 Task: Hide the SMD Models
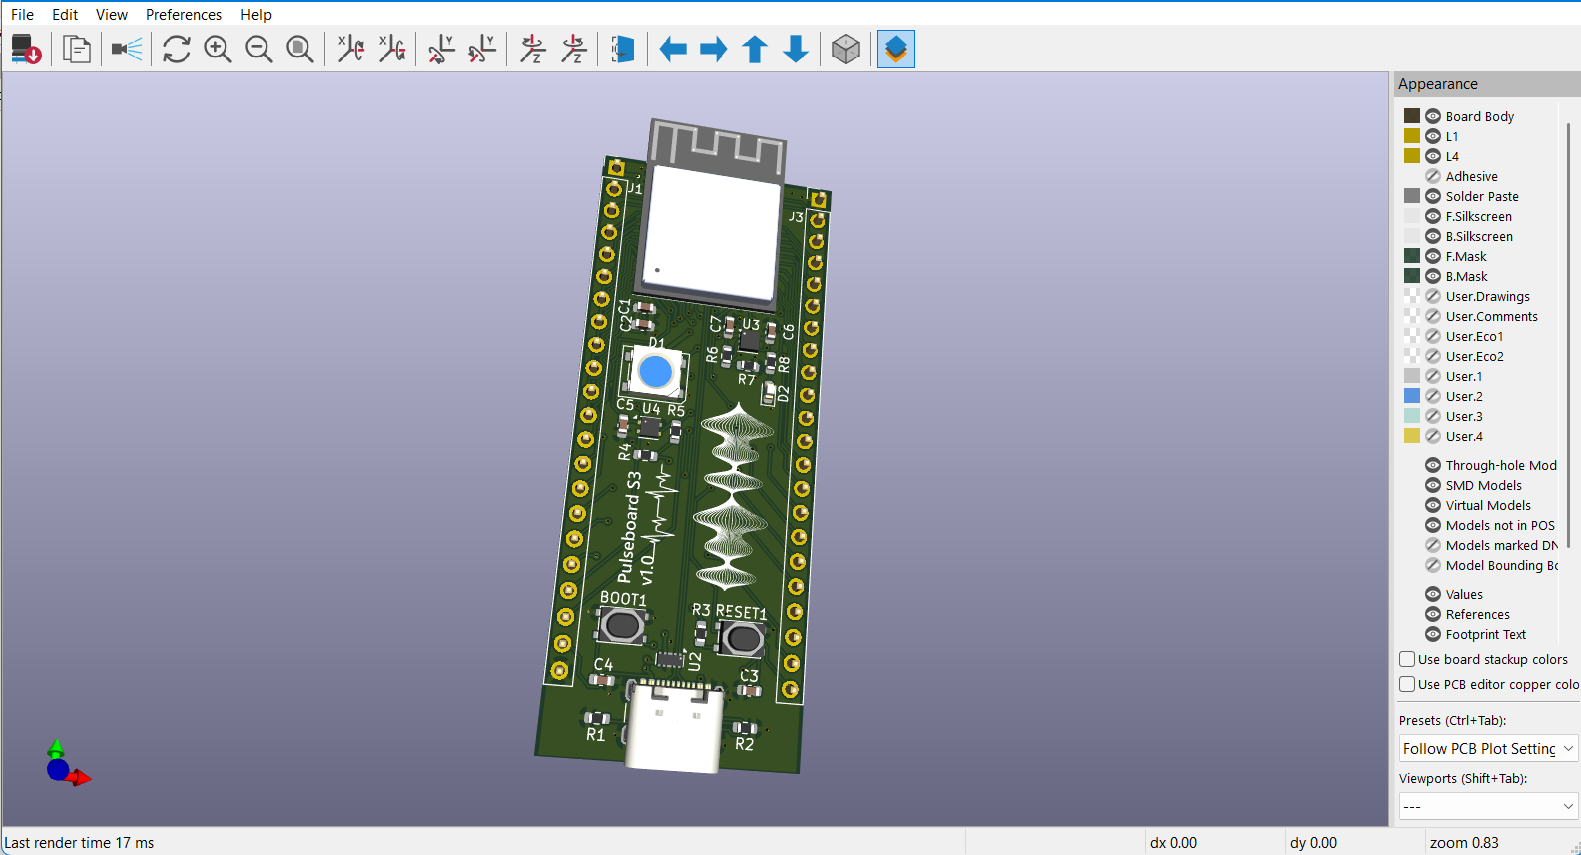[1433, 485]
